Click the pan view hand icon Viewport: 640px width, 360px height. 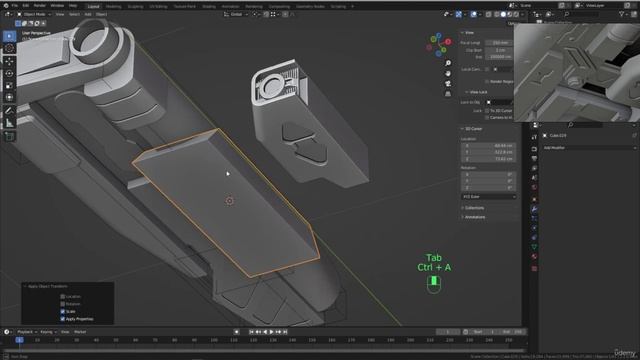tap(448, 73)
